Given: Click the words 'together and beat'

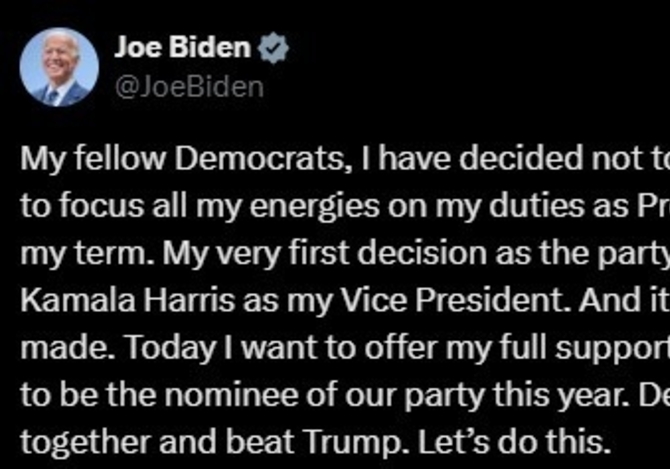Looking at the screenshot, I should click(x=157, y=443).
